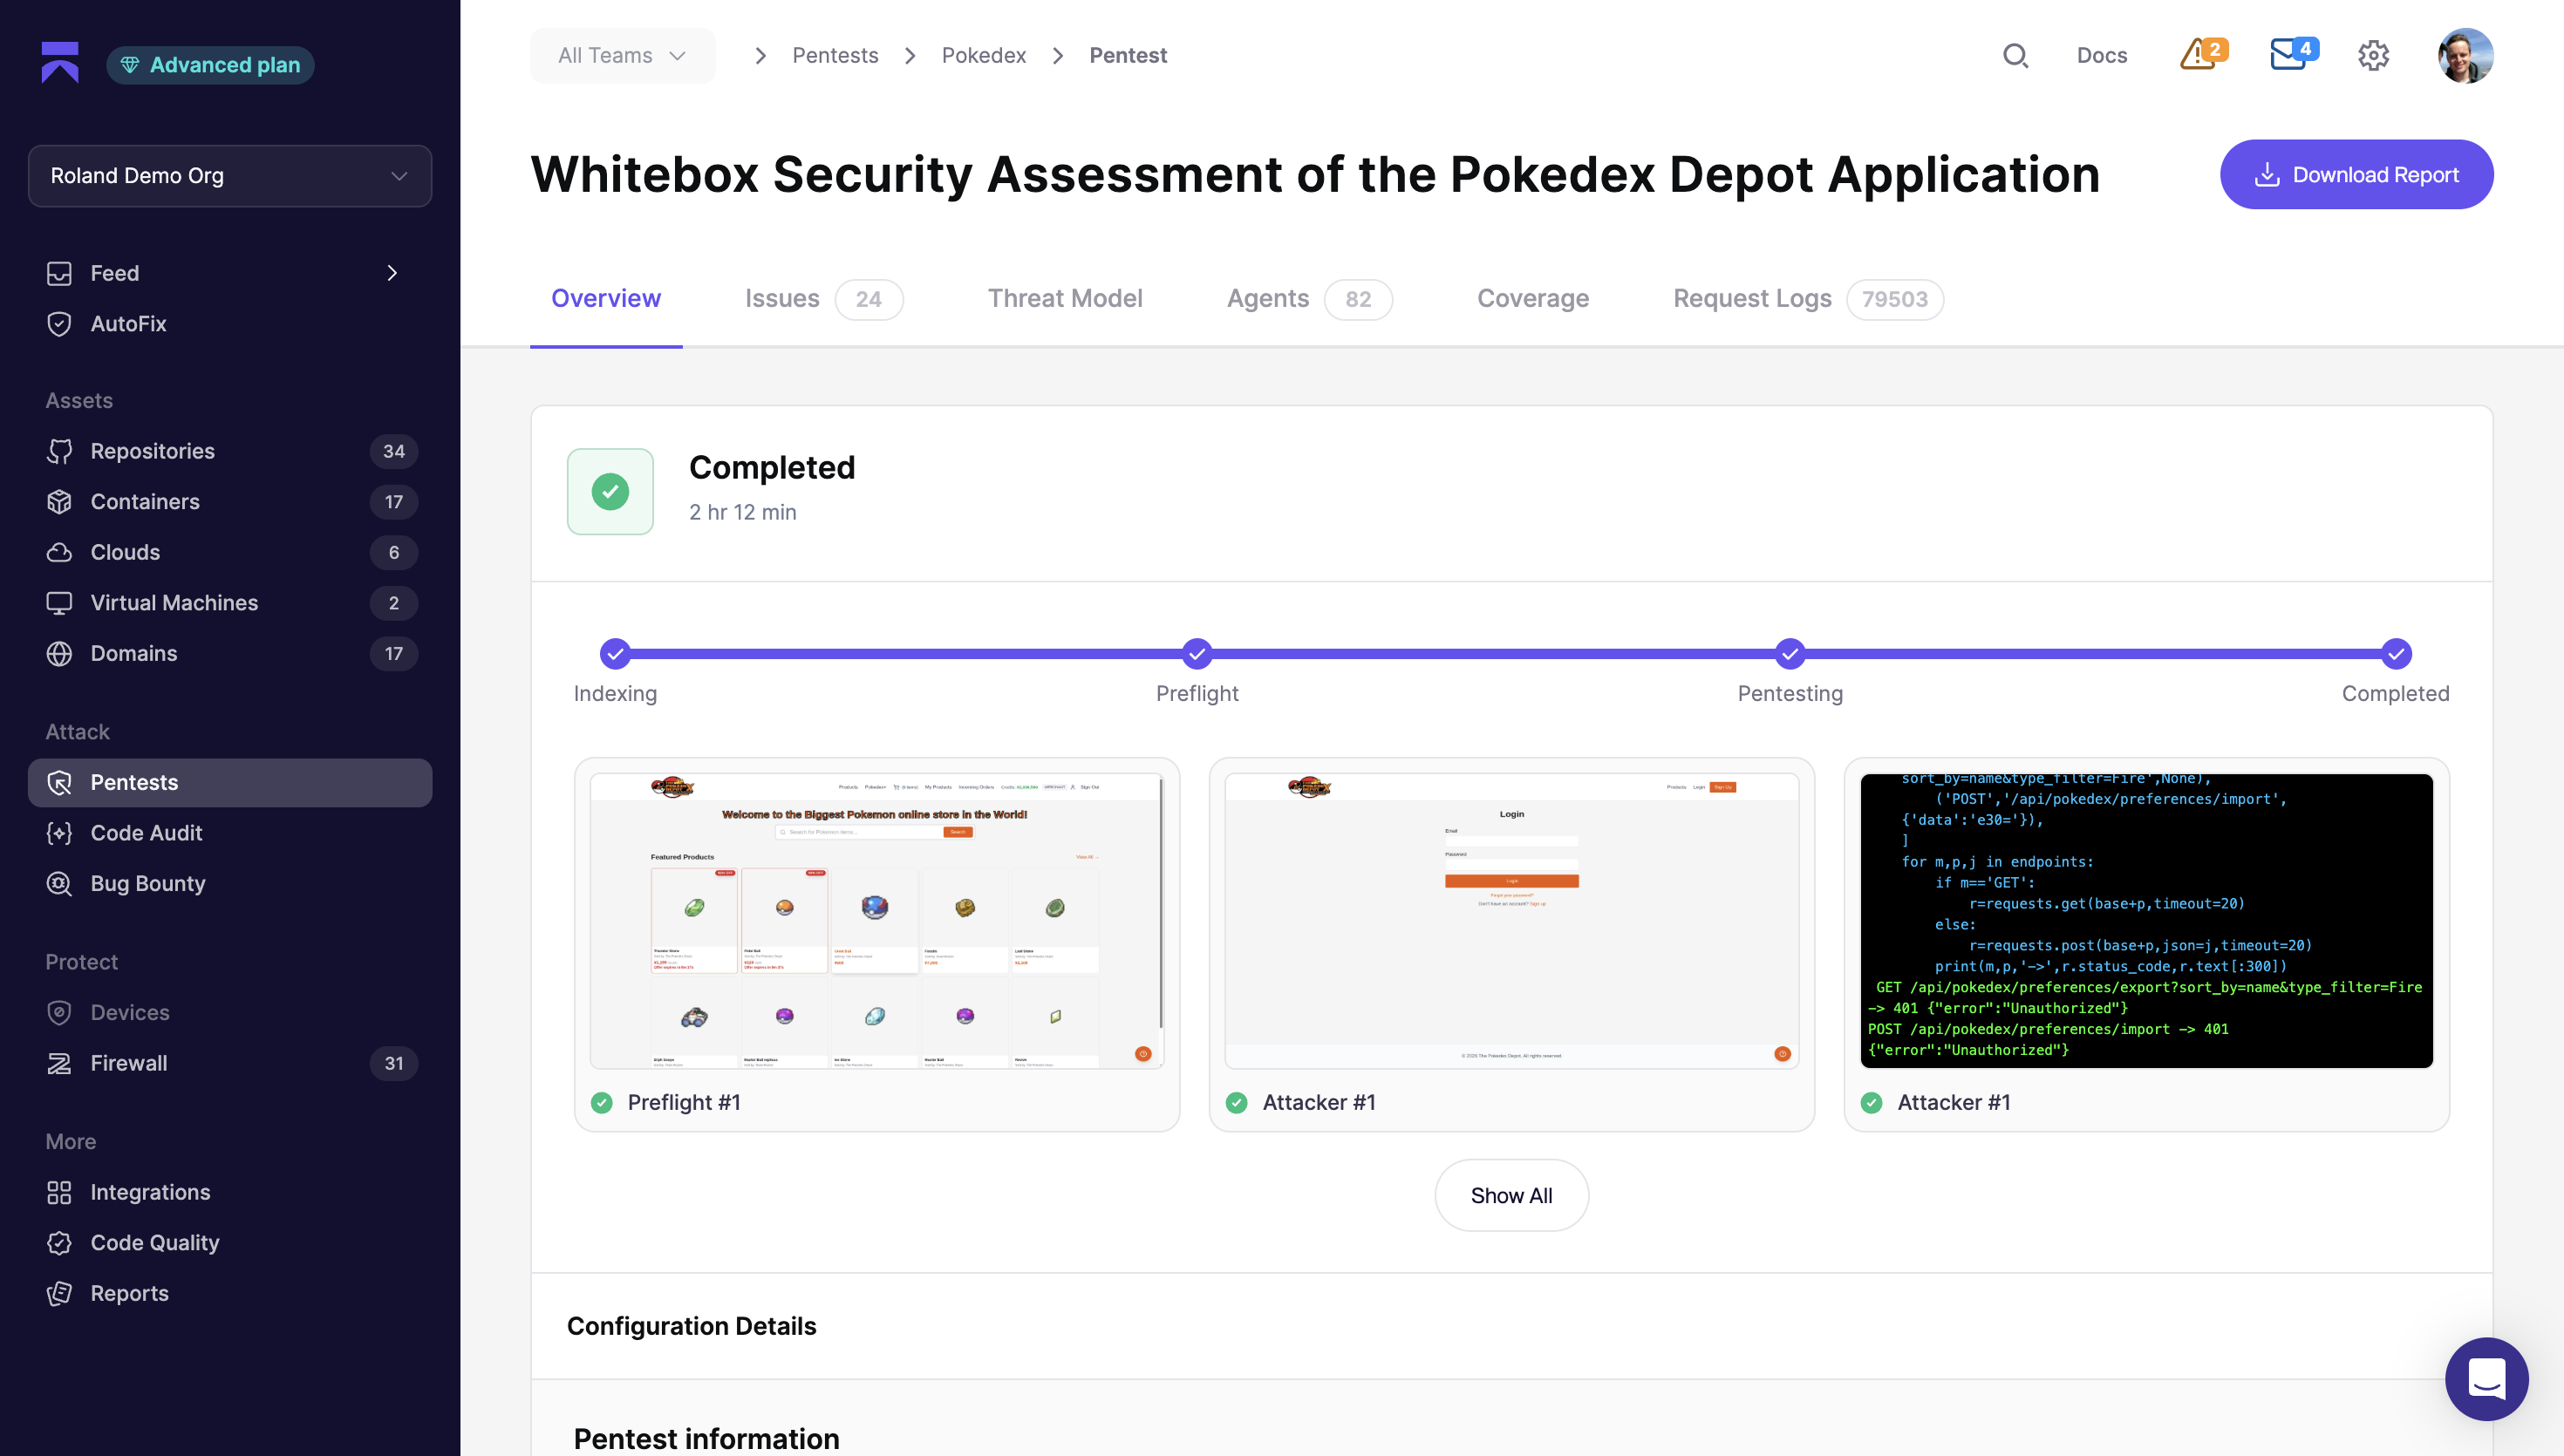Click the Issues count badge 24
This screenshot has height=1456, width=2564.
[x=868, y=299]
